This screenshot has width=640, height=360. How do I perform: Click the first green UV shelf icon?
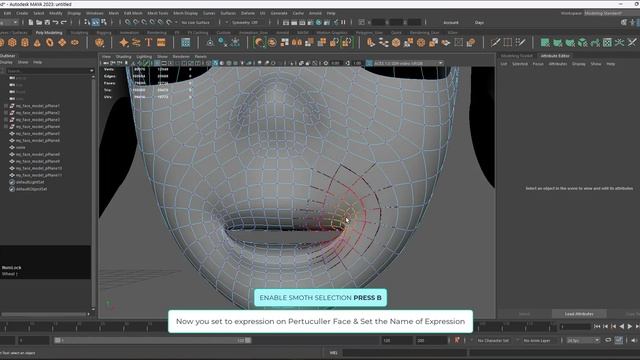[545, 42]
